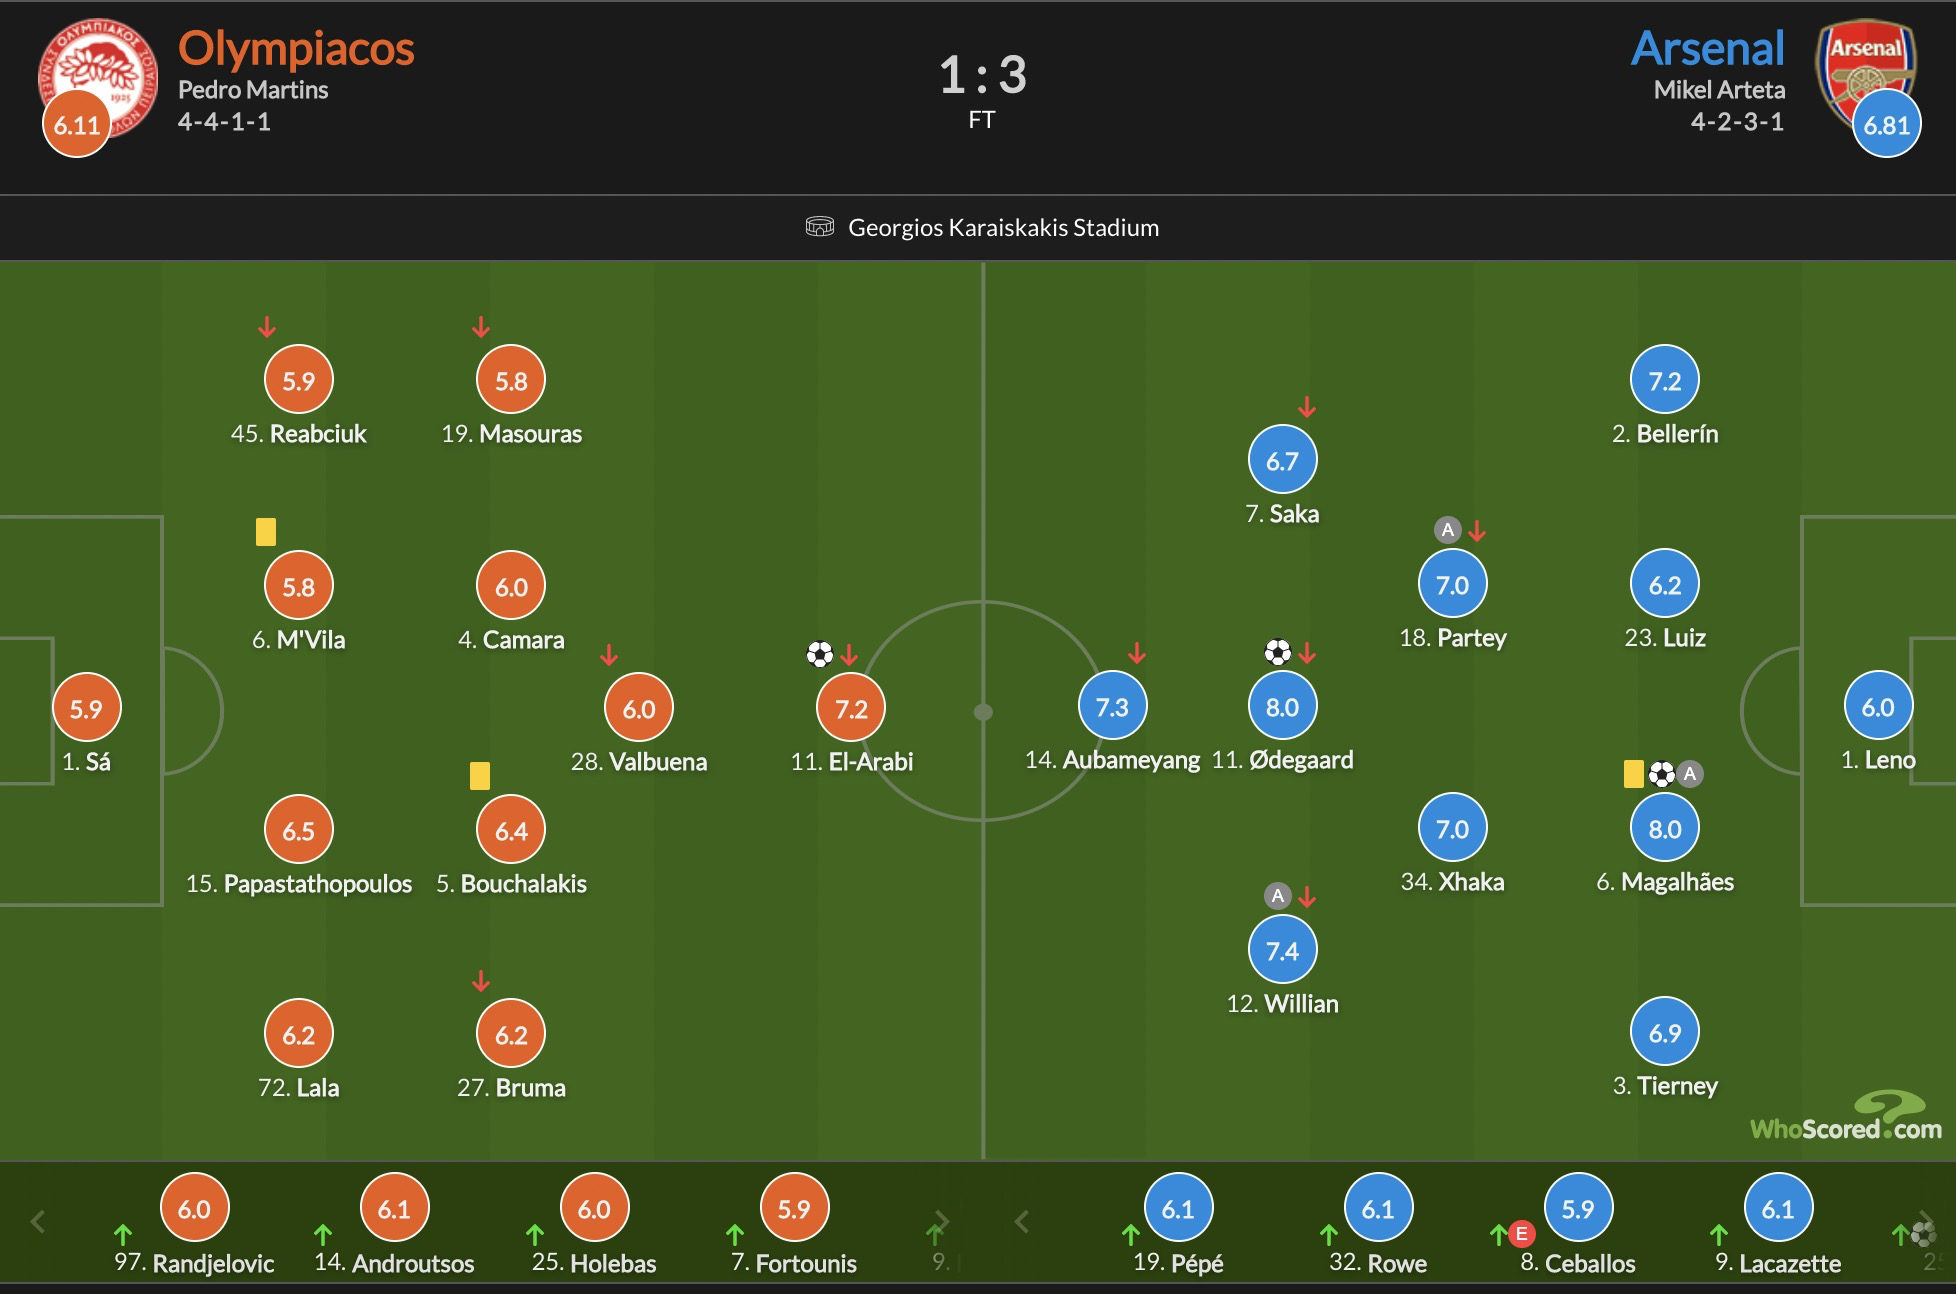Image resolution: width=1956 pixels, height=1294 pixels.
Task: Show next Olympiacos substitutes with right chevron
Action: pyautogui.click(x=942, y=1221)
